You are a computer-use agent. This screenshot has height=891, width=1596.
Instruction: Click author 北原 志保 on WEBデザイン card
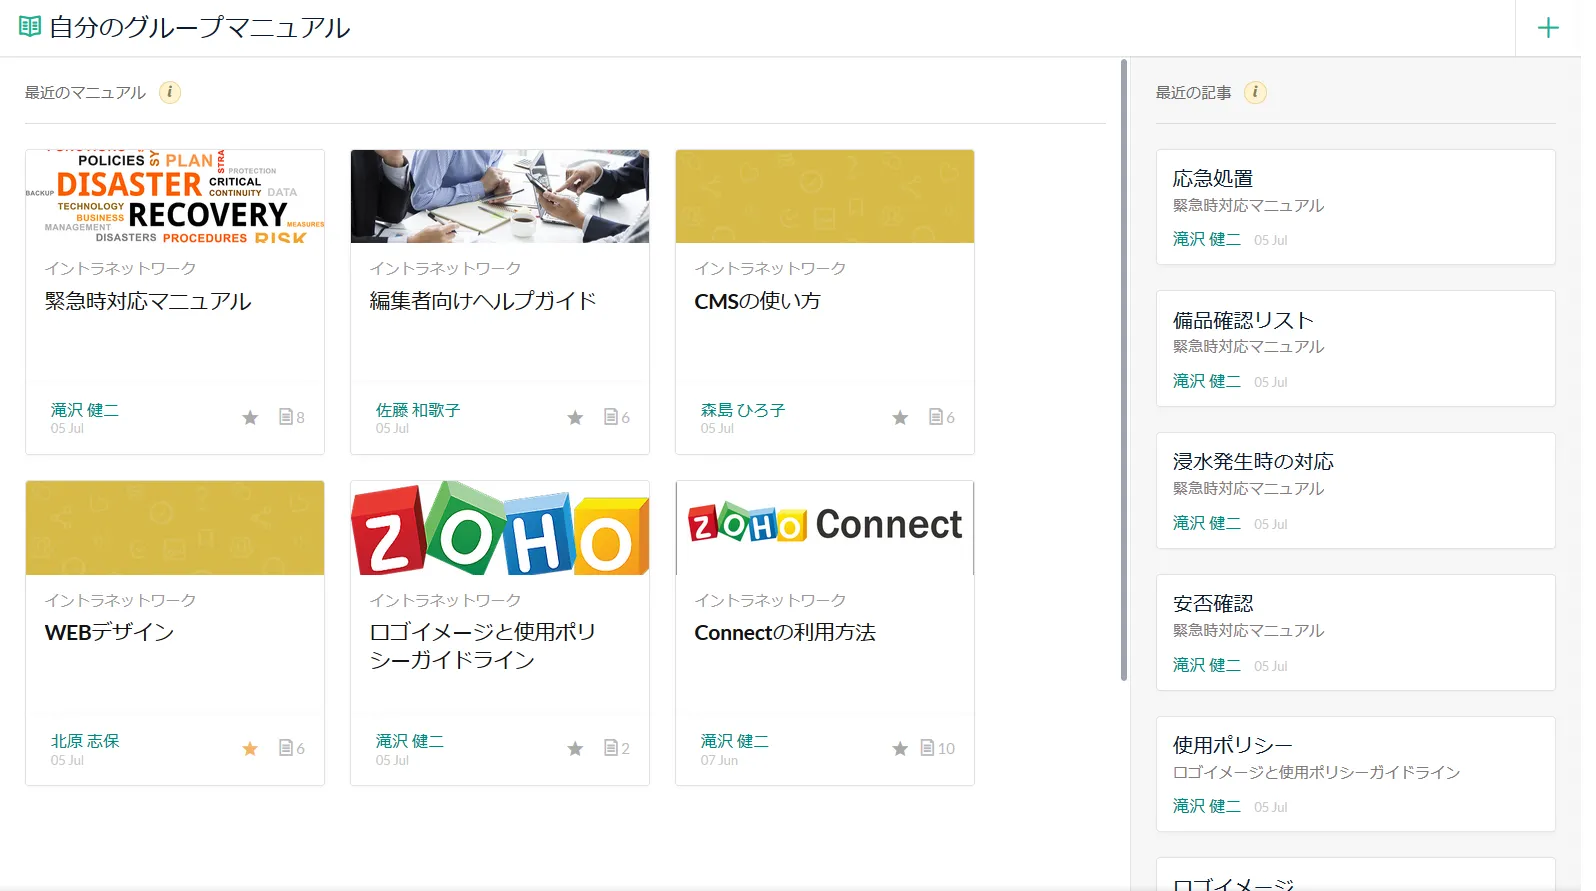click(x=85, y=741)
